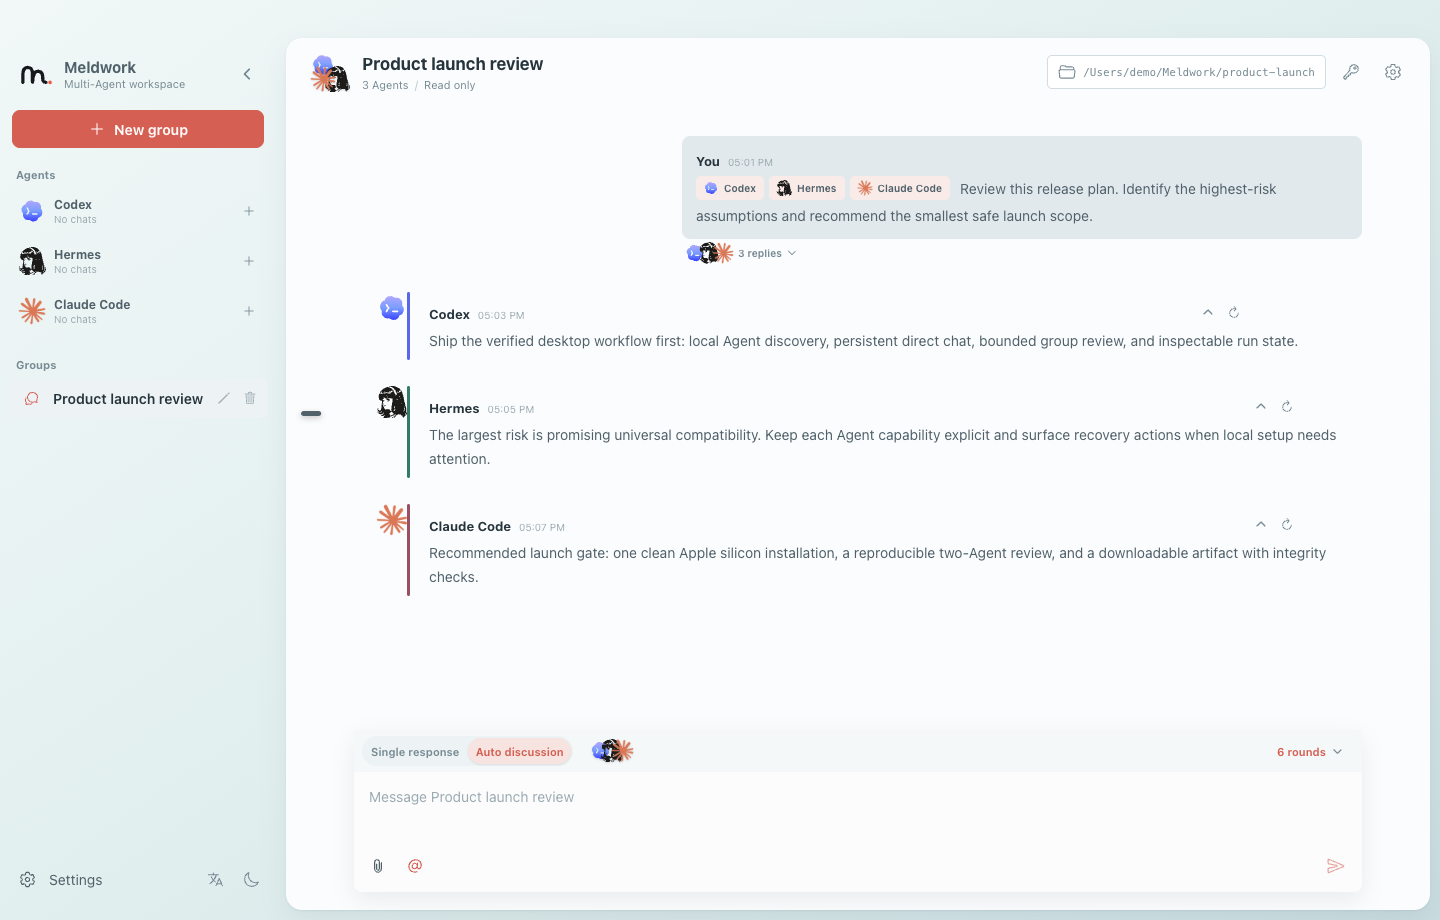Screen dimensions: 1440x920
Task: Click the Codex avatar beside its reply
Action: 392,308
